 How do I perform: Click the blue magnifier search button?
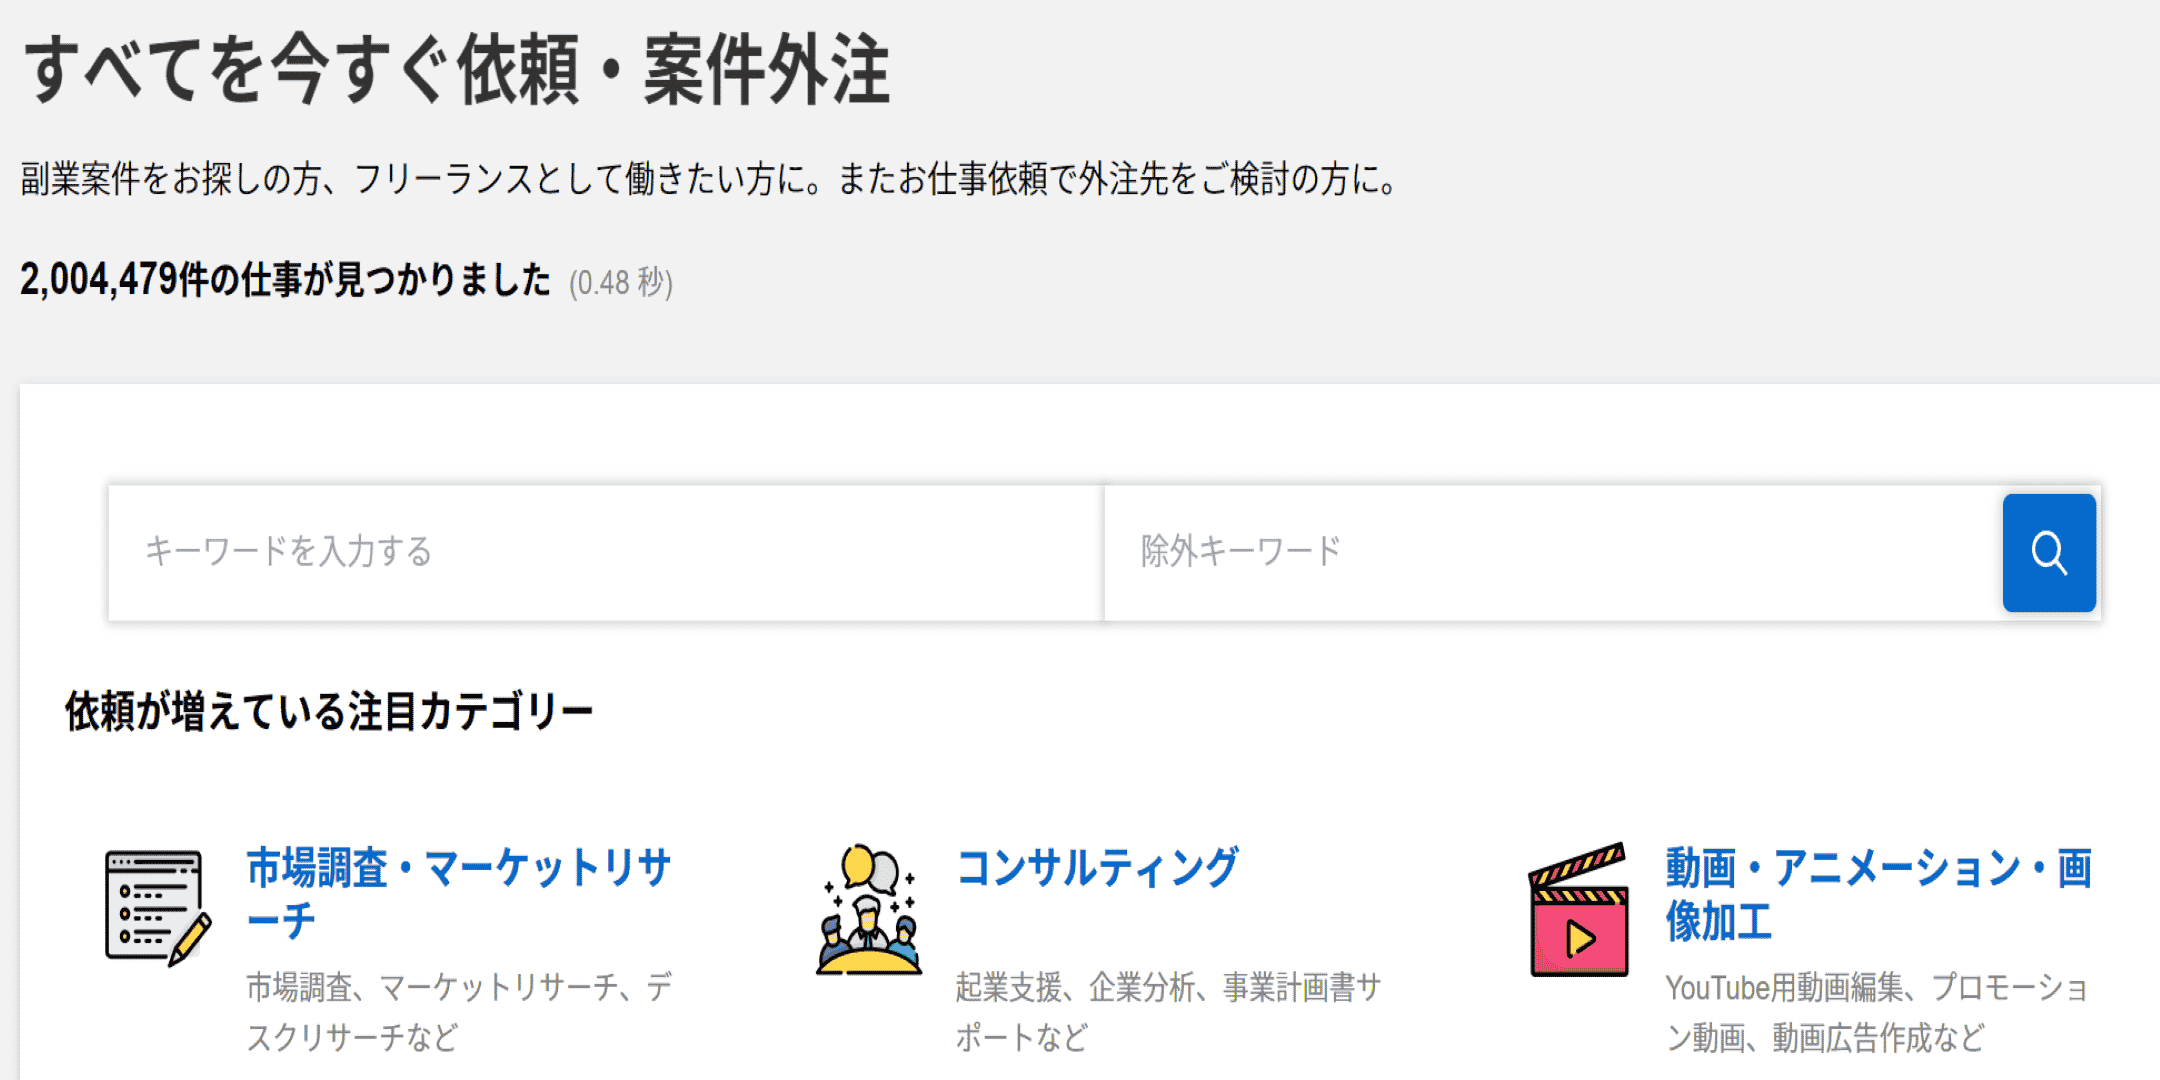coord(2049,553)
